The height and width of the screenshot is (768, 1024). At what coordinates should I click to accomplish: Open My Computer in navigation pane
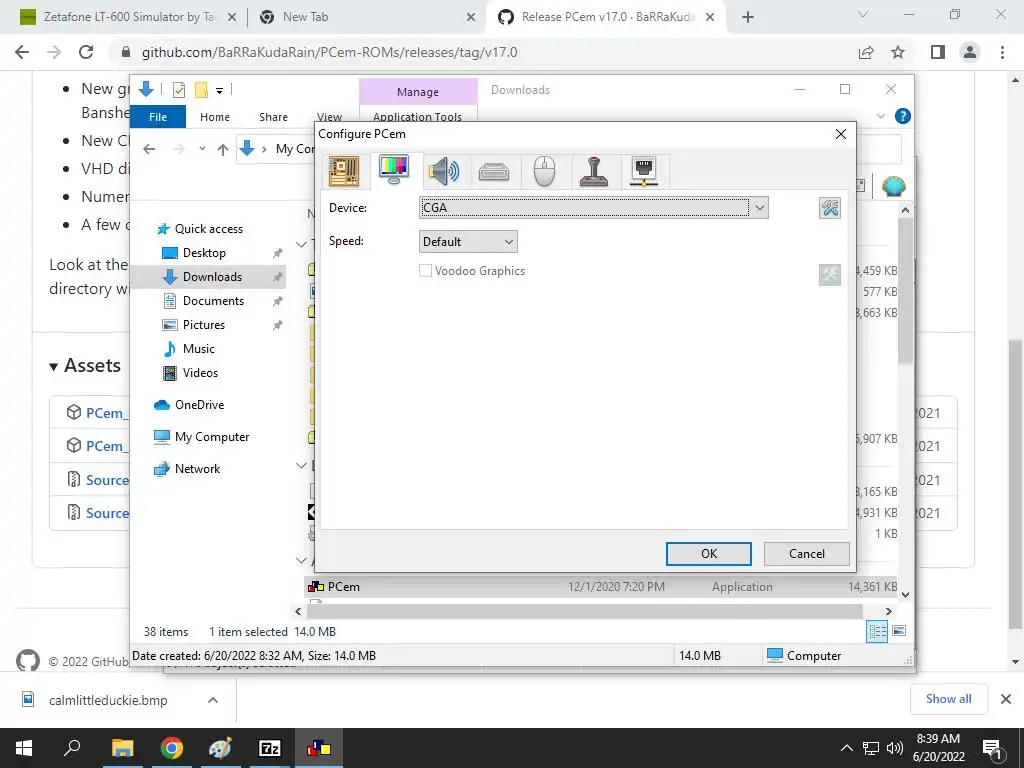[212, 437]
